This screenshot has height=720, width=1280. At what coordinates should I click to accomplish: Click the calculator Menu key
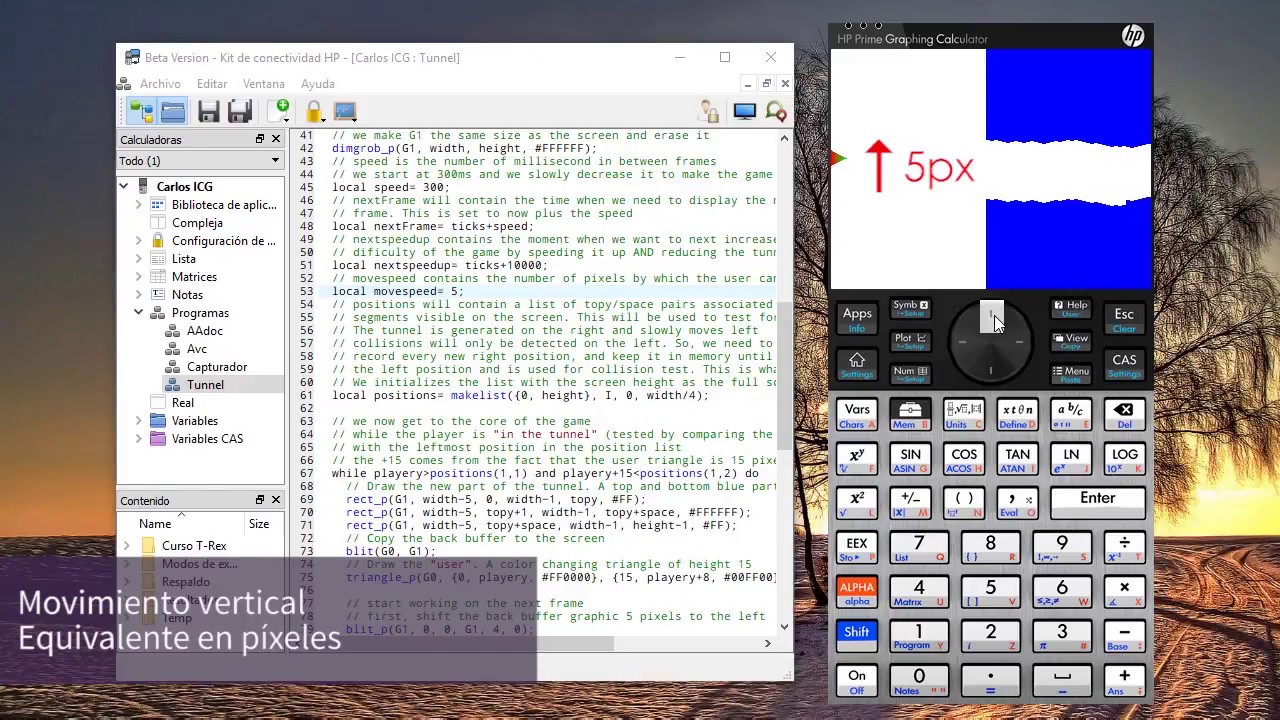tap(1070, 373)
